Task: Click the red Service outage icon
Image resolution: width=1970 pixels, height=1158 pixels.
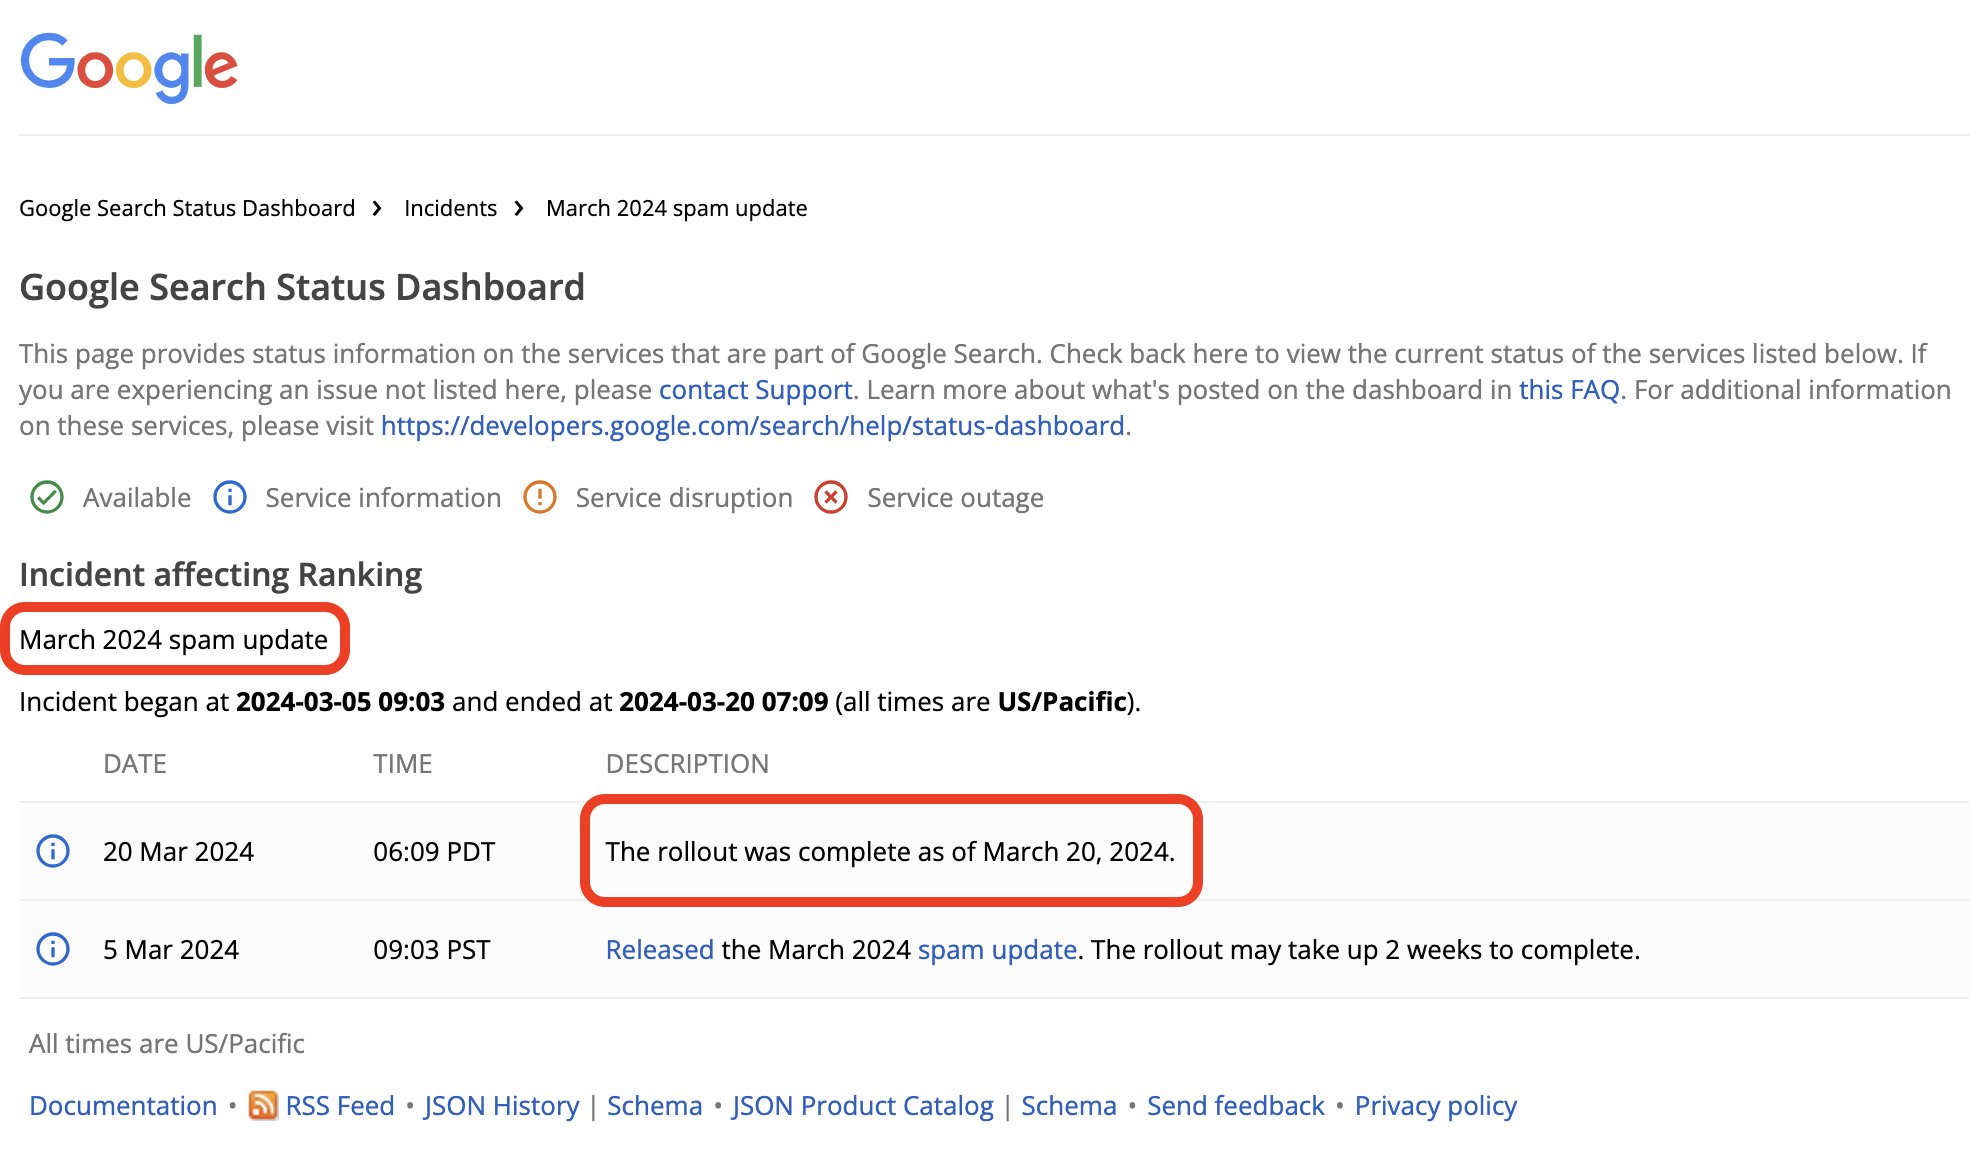Action: click(x=831, y=497)
